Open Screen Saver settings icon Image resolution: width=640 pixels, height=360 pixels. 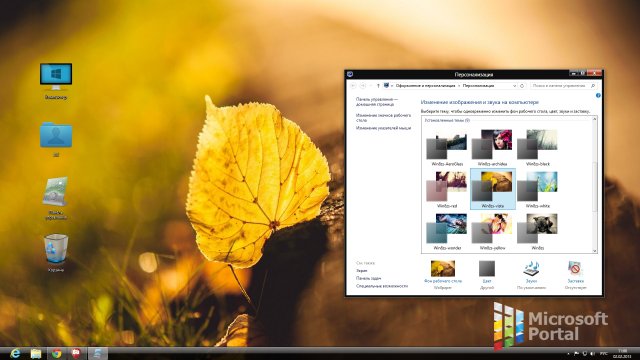[x=575, y=269]
